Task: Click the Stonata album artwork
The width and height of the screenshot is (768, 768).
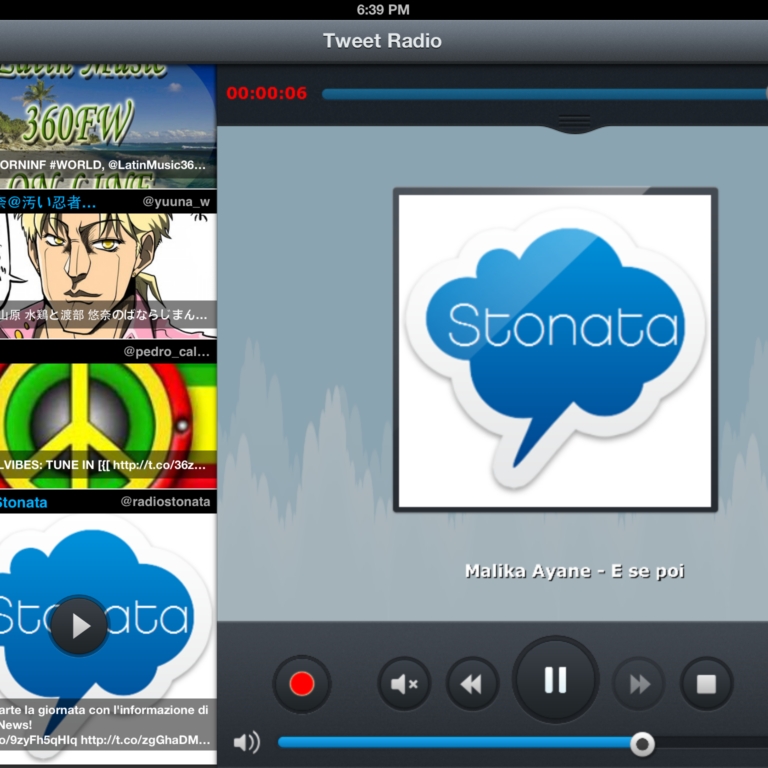Action: [555, 350]
